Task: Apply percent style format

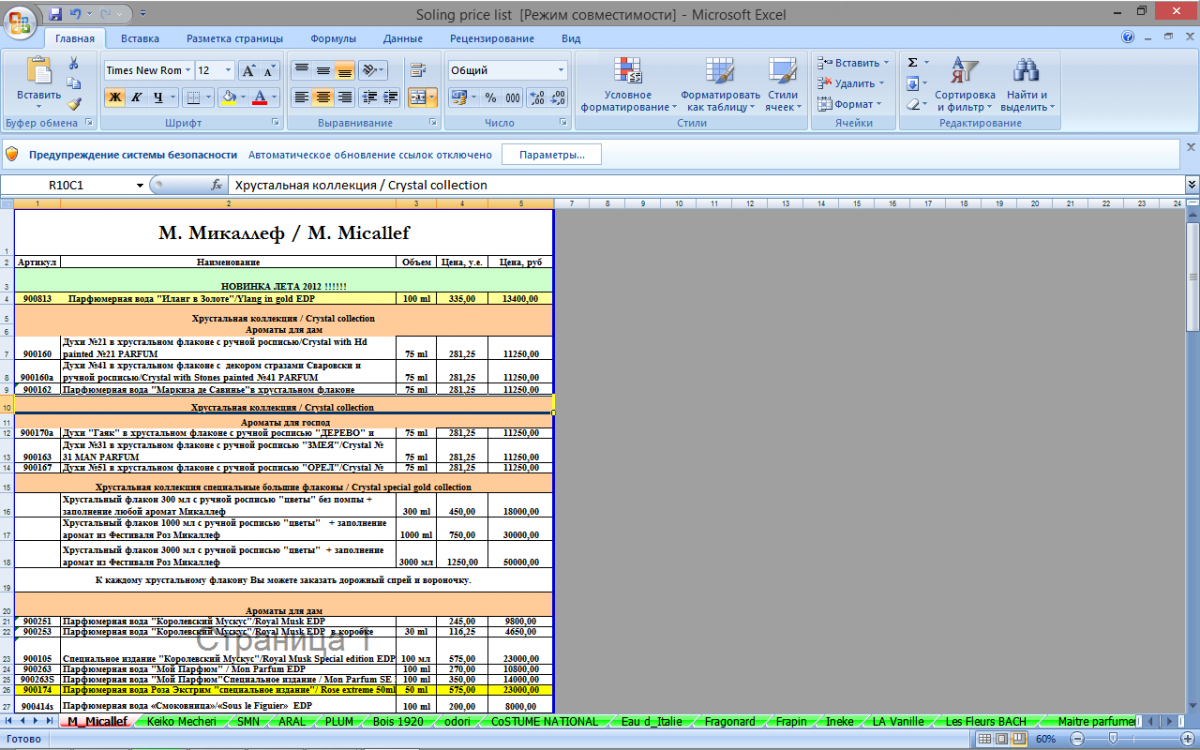Action: 490,97
